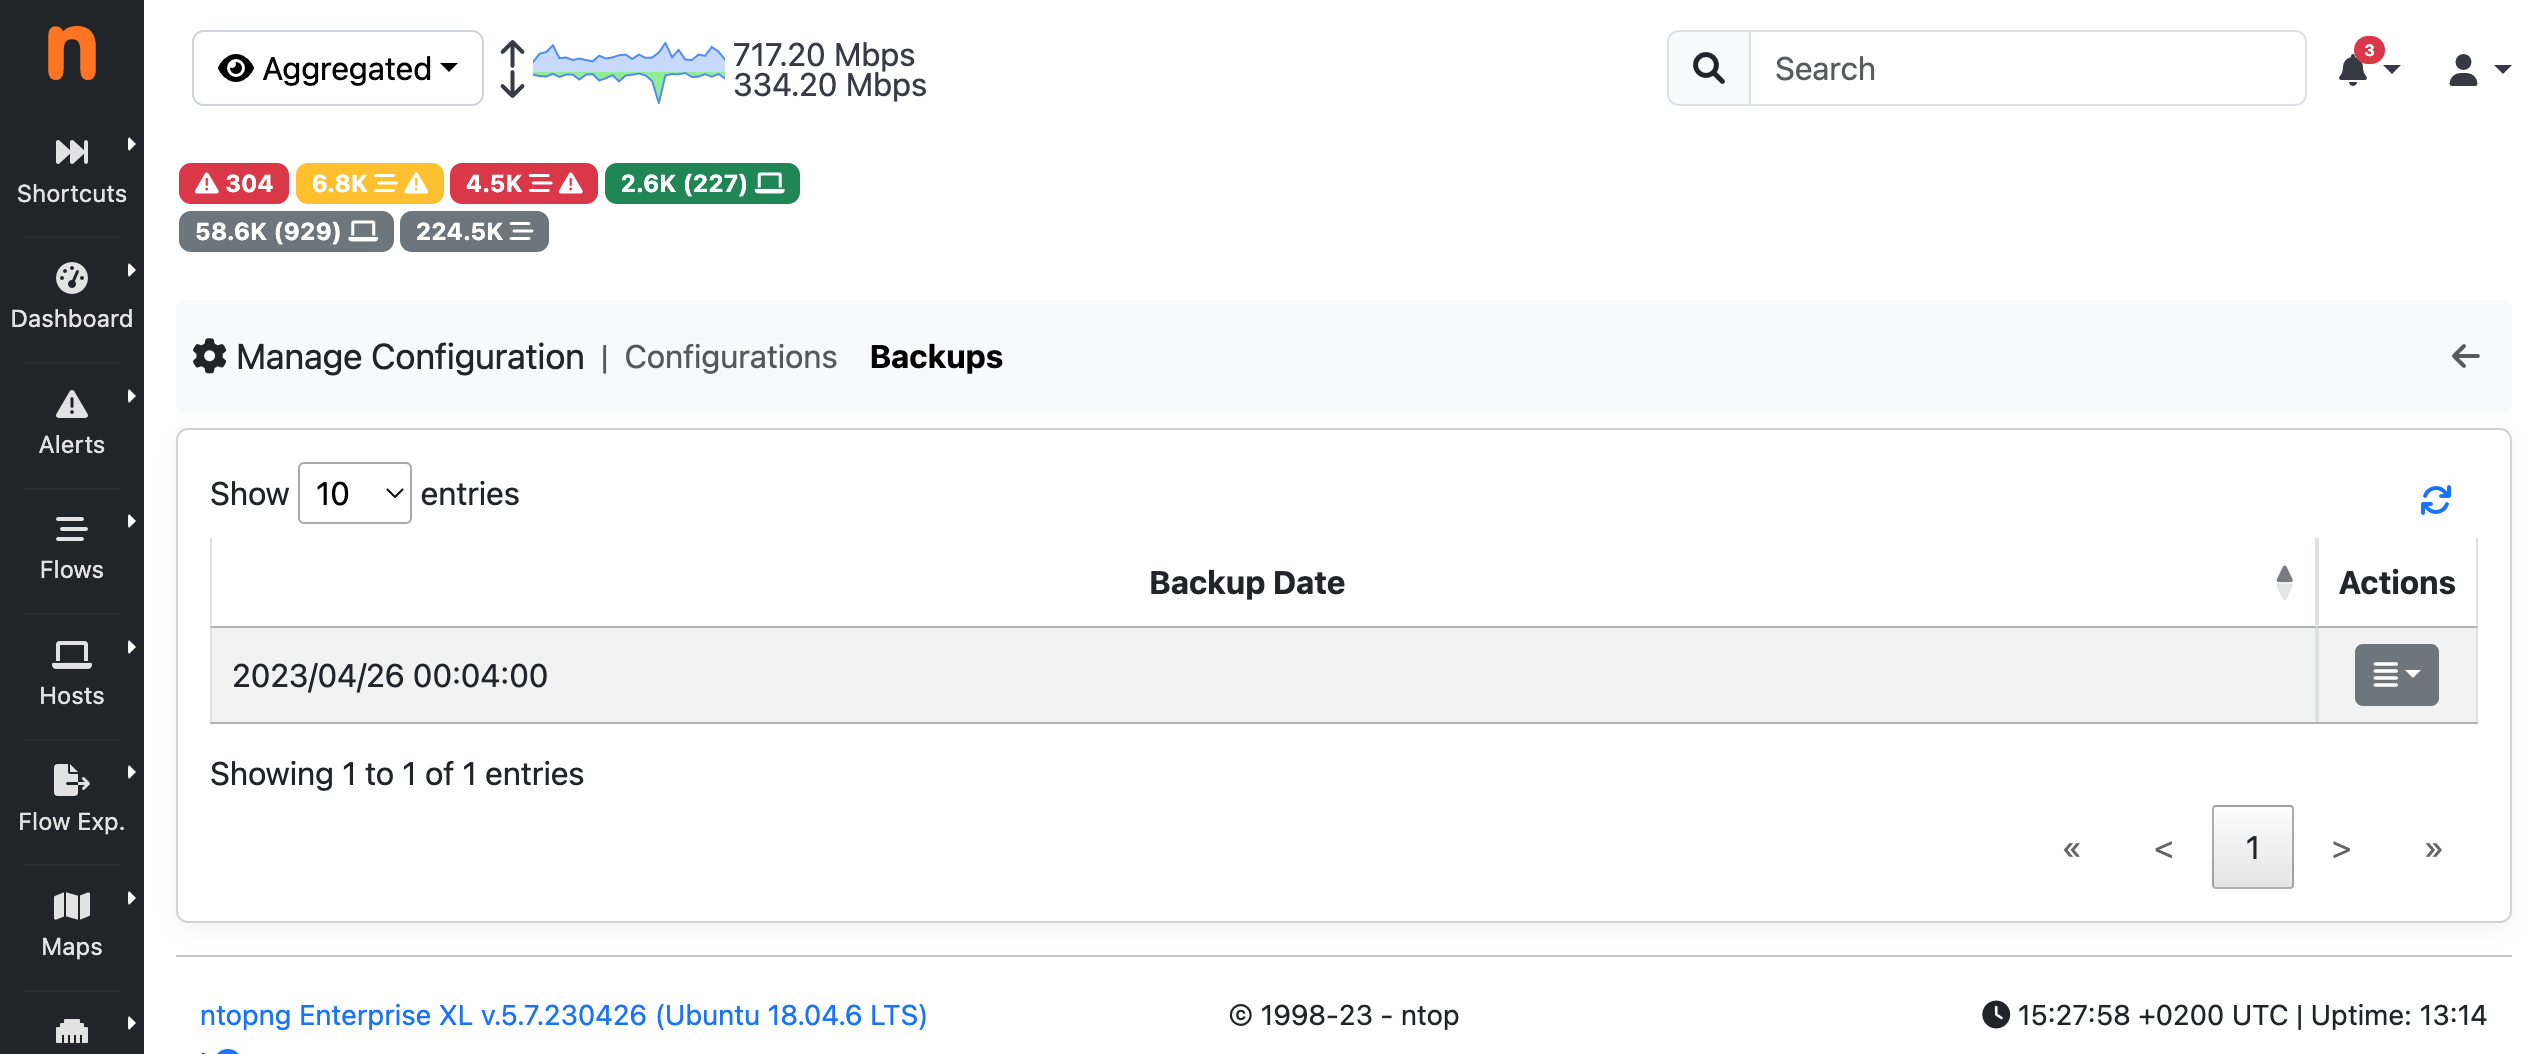Go back using the left arrow icon
The height and width of the screenshot is (1054, 2532).
coord(2466,356)
